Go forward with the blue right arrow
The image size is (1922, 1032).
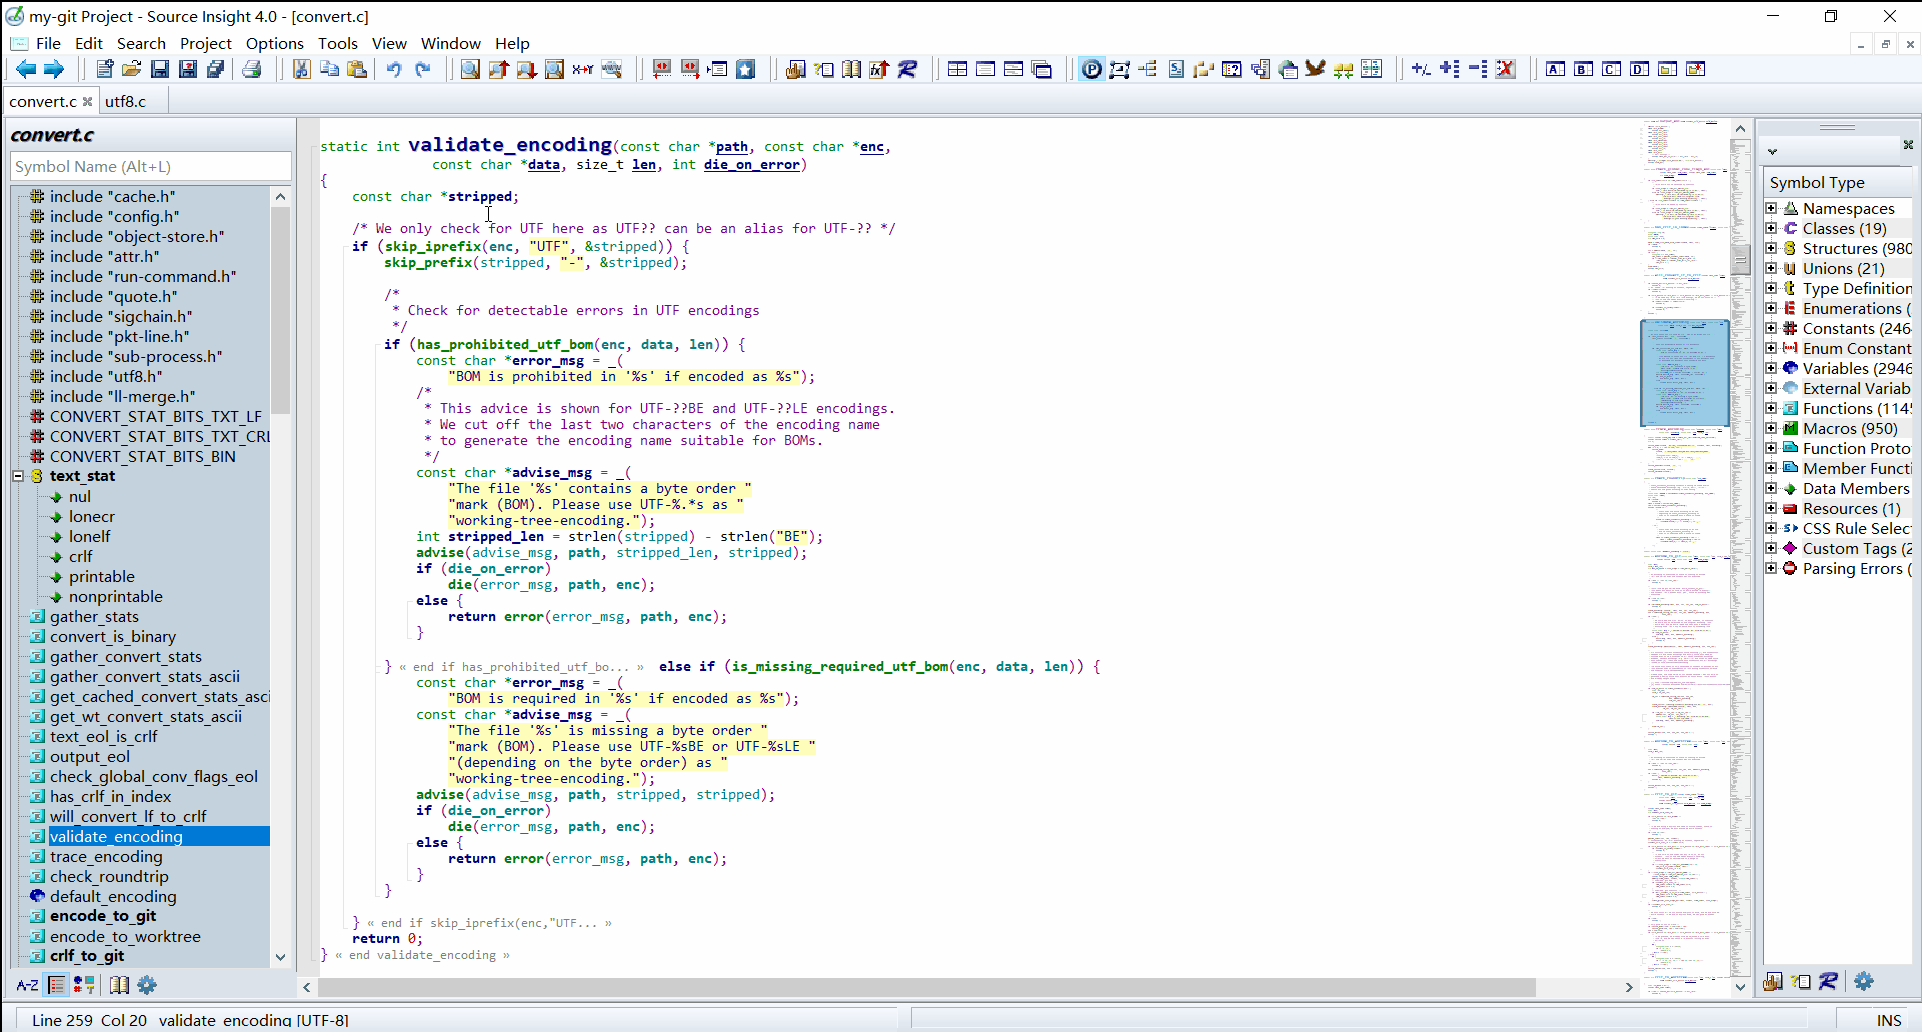pyautogui.click(x=54, y=69)
